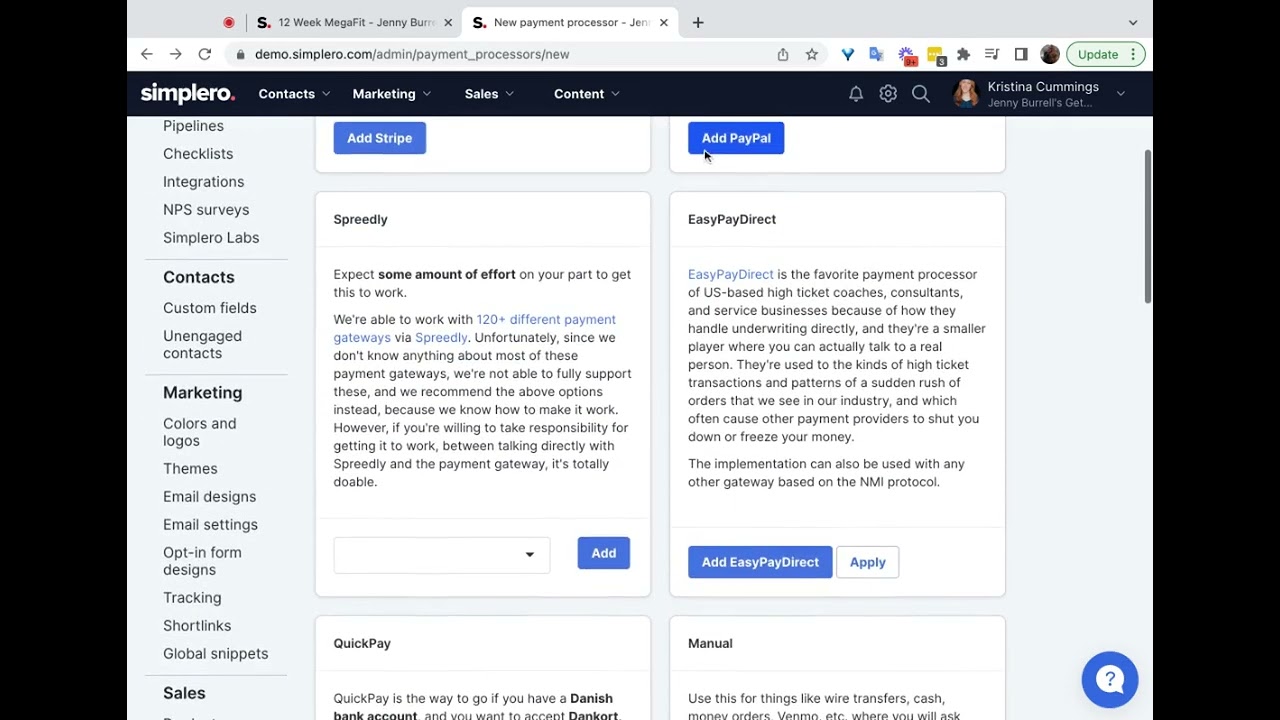This screenshot has width=1280, height=720.
Task: Open the Content dropdown menu
Action: coord(587,94)
